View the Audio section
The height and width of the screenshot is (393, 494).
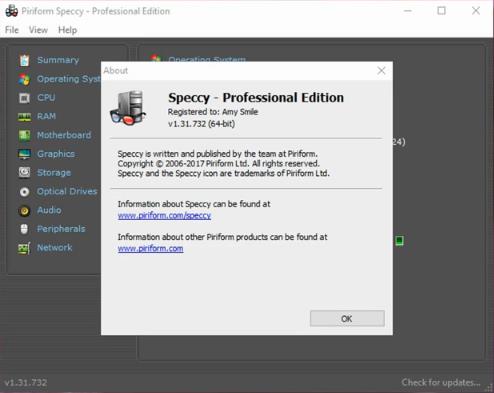pyautogui.click(x=49, y=210)
